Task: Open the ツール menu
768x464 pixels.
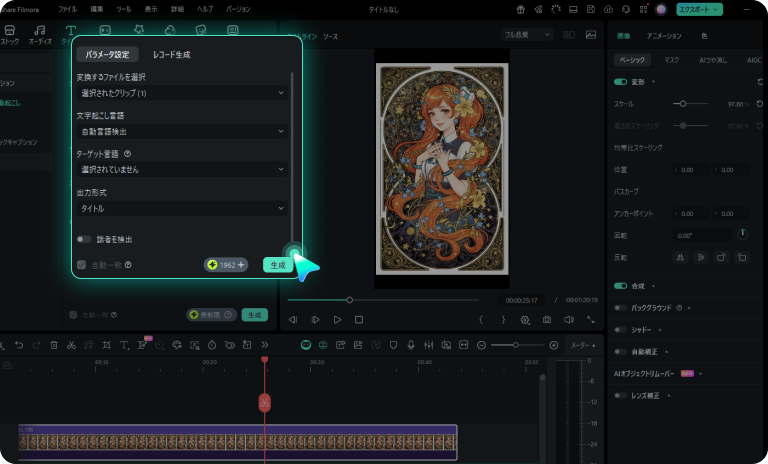Action: (123, 9)
